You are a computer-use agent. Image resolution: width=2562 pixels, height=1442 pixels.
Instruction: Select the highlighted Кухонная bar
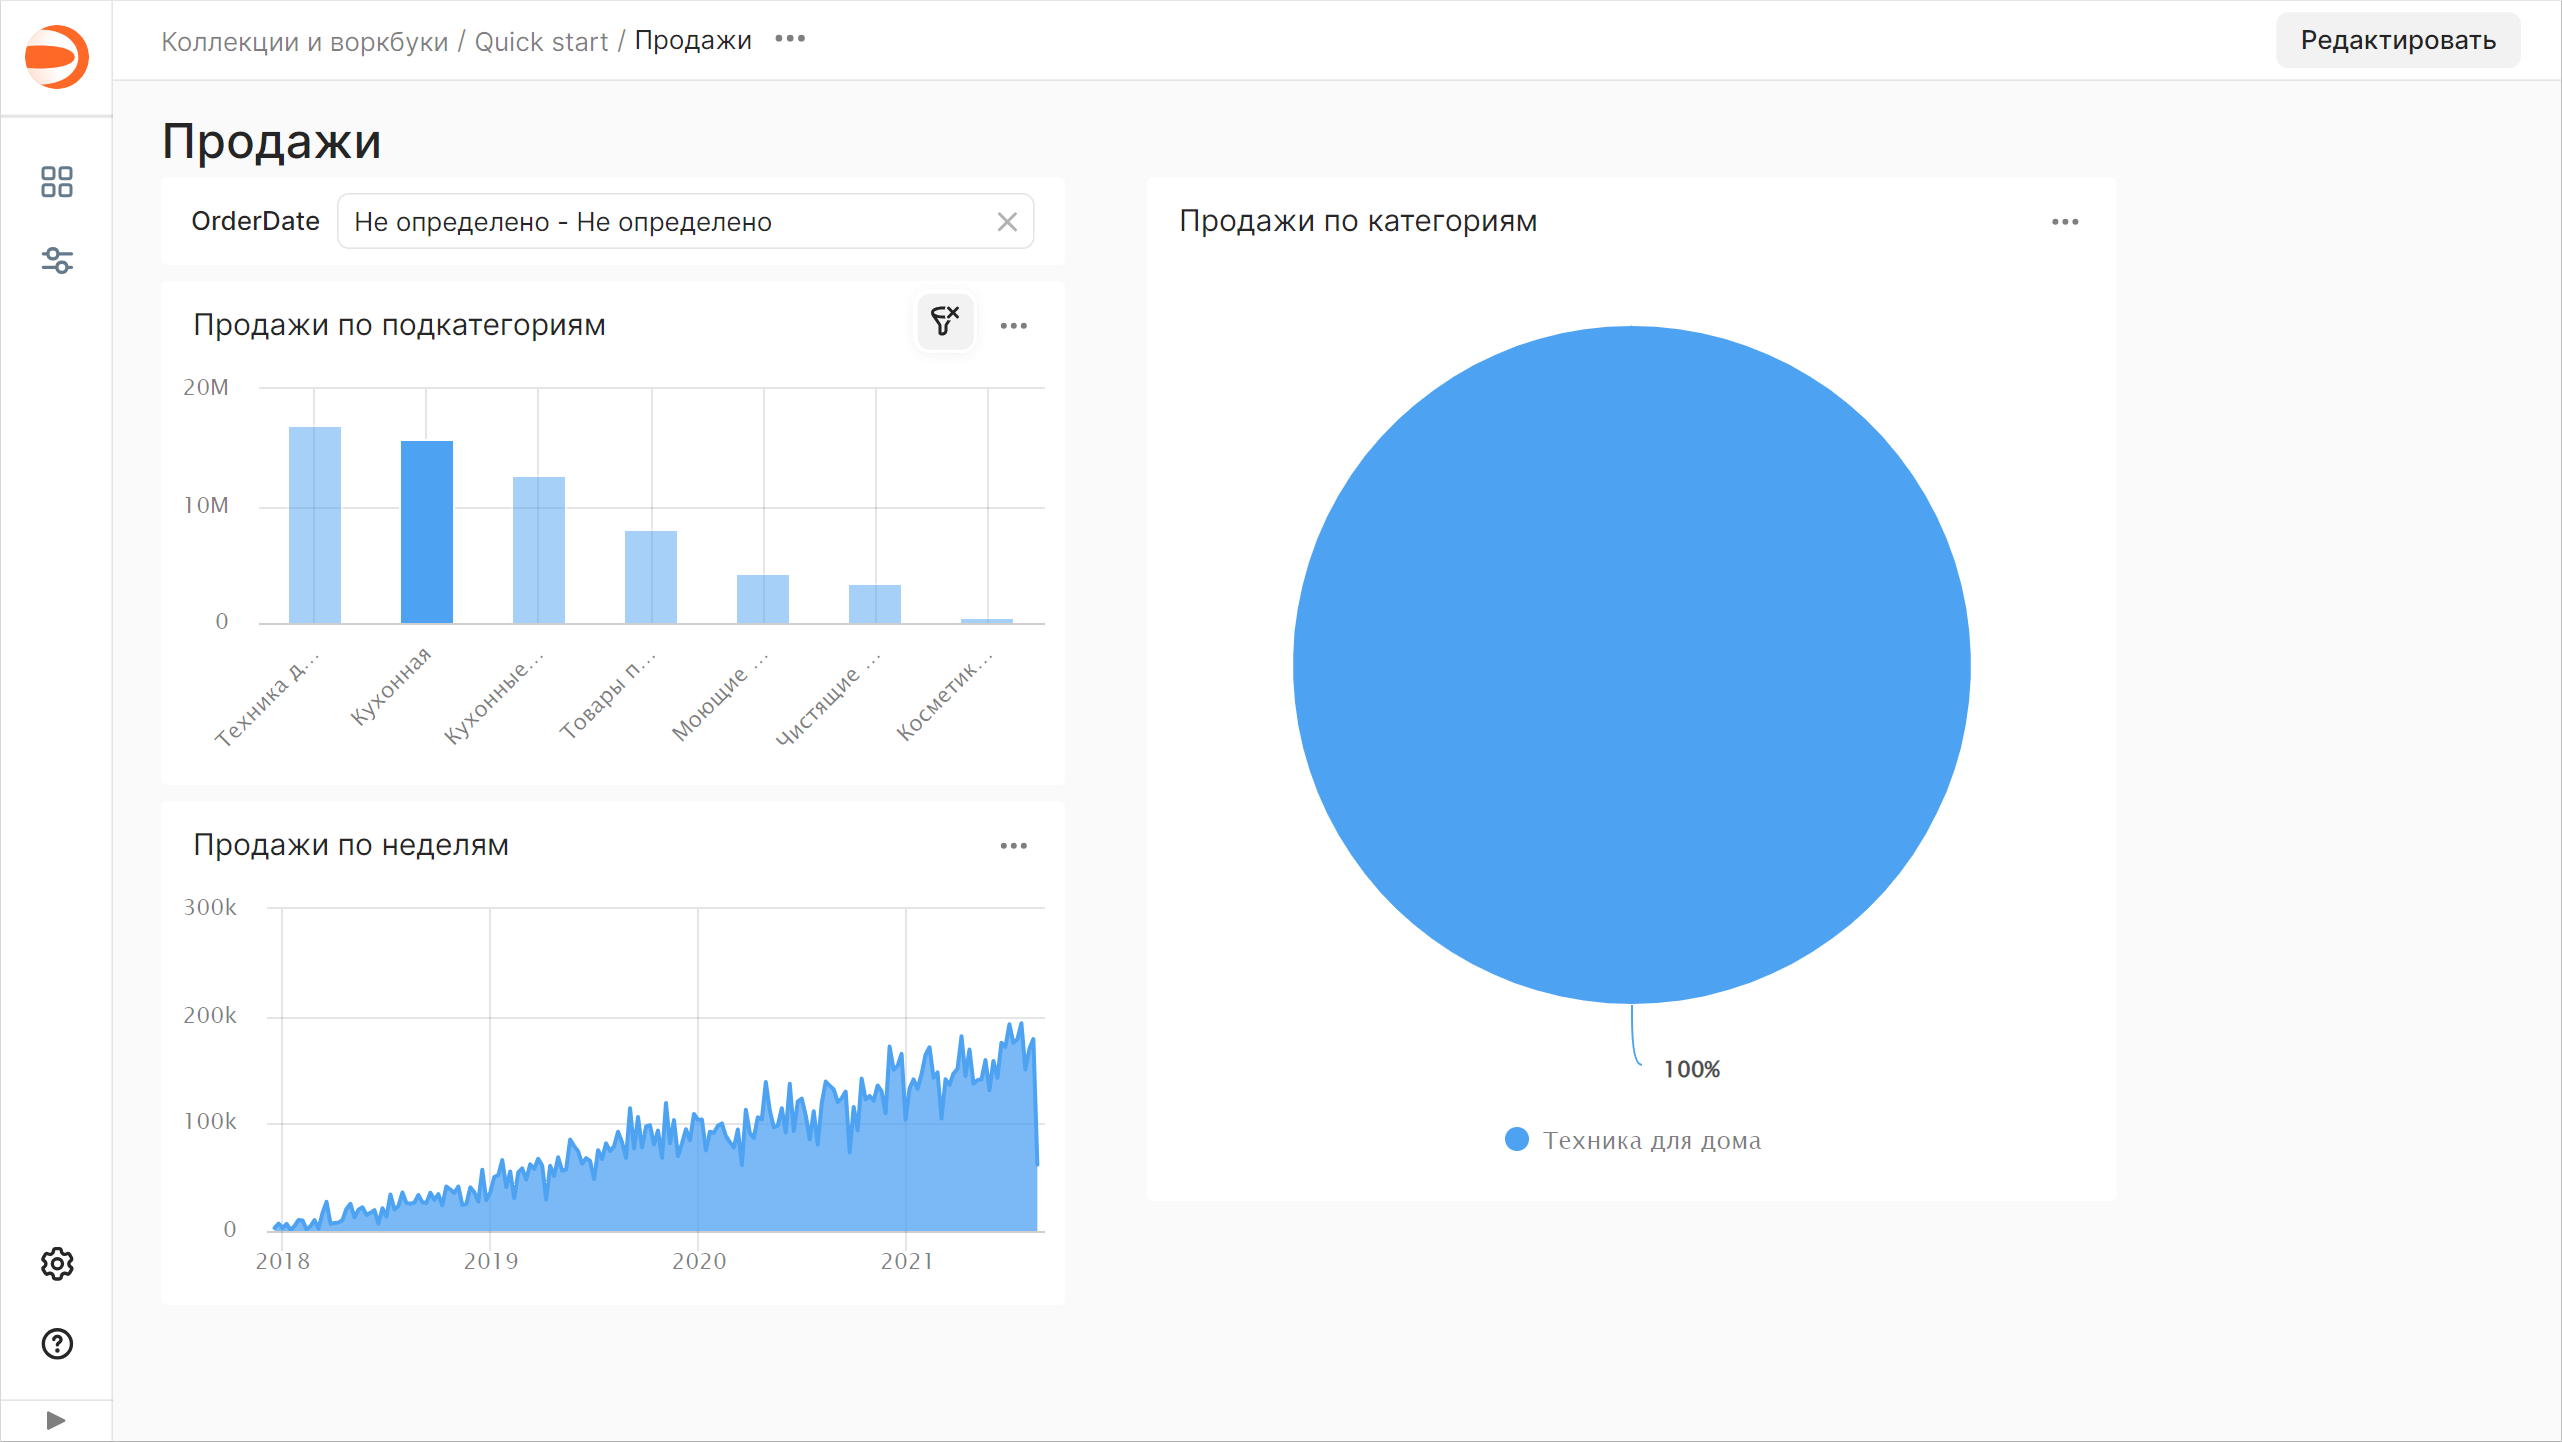pyautogui.click(x=427, y=532)
